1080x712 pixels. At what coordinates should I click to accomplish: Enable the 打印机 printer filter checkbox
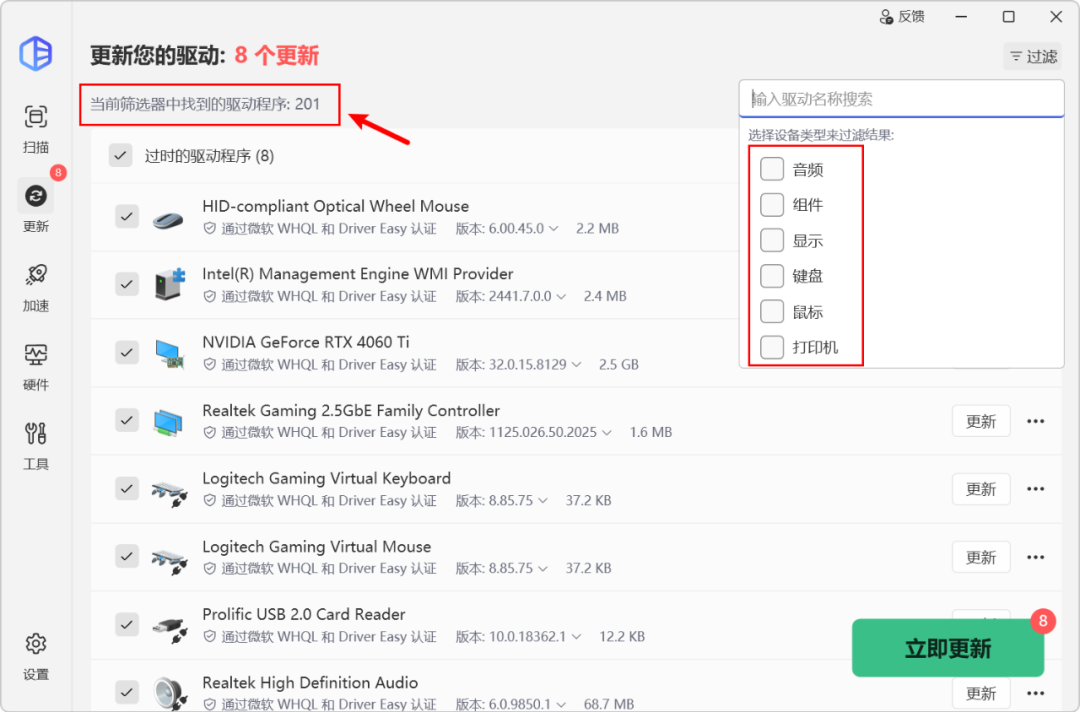[771, 347]
